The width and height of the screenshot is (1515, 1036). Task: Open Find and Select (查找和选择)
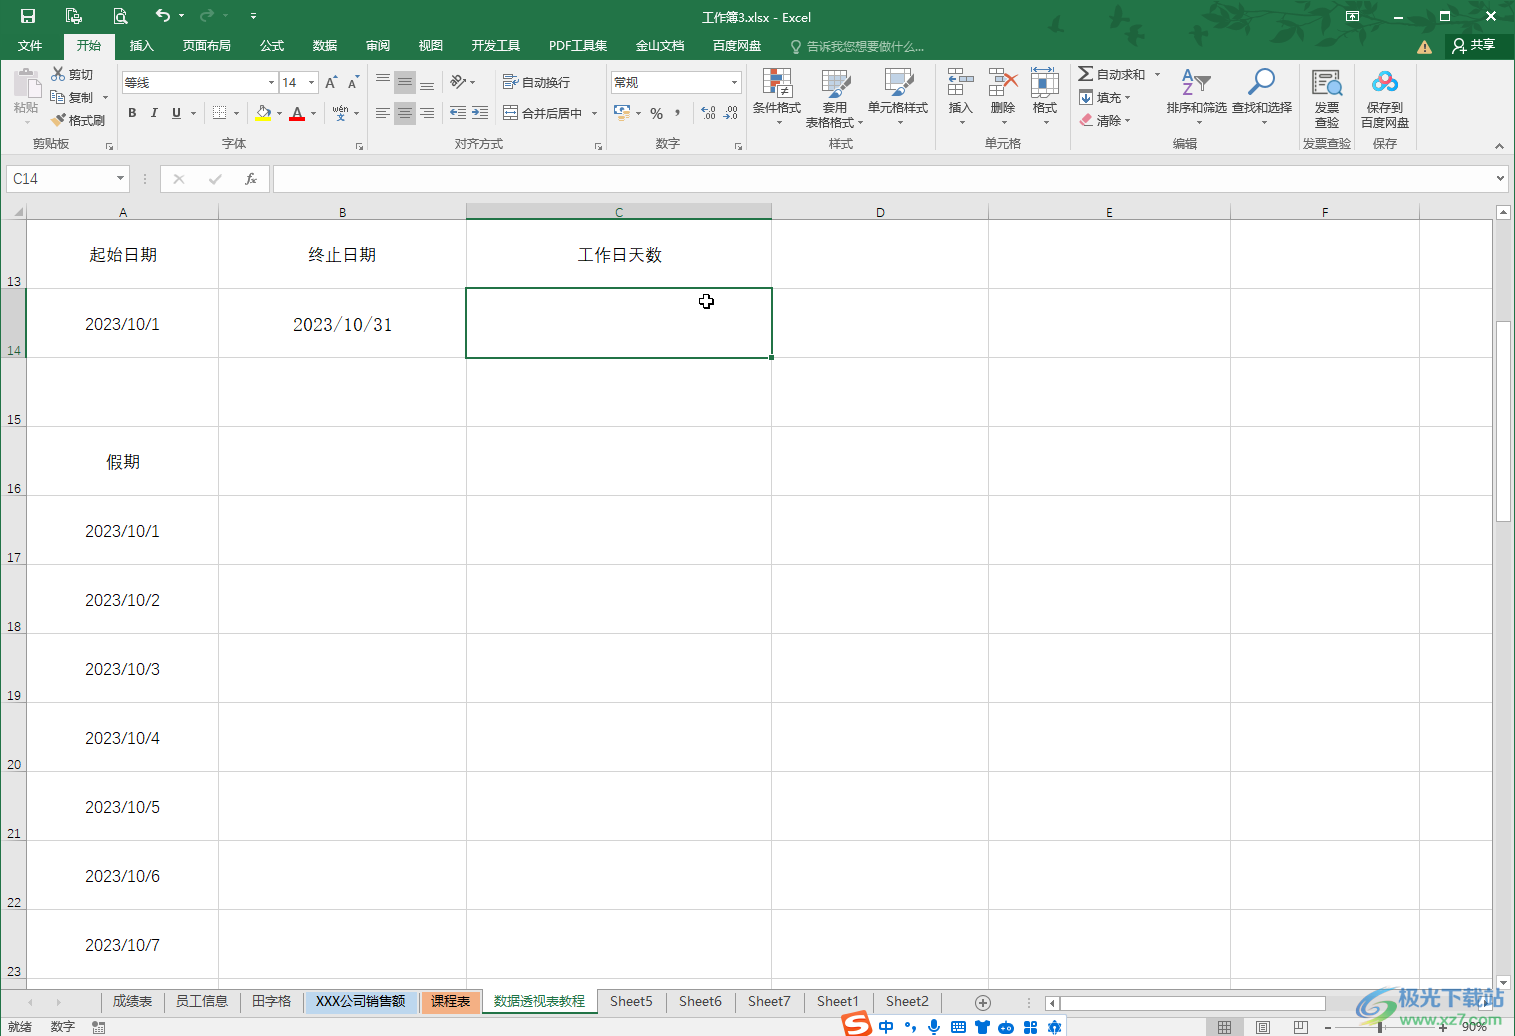[x=1262, y=97]
